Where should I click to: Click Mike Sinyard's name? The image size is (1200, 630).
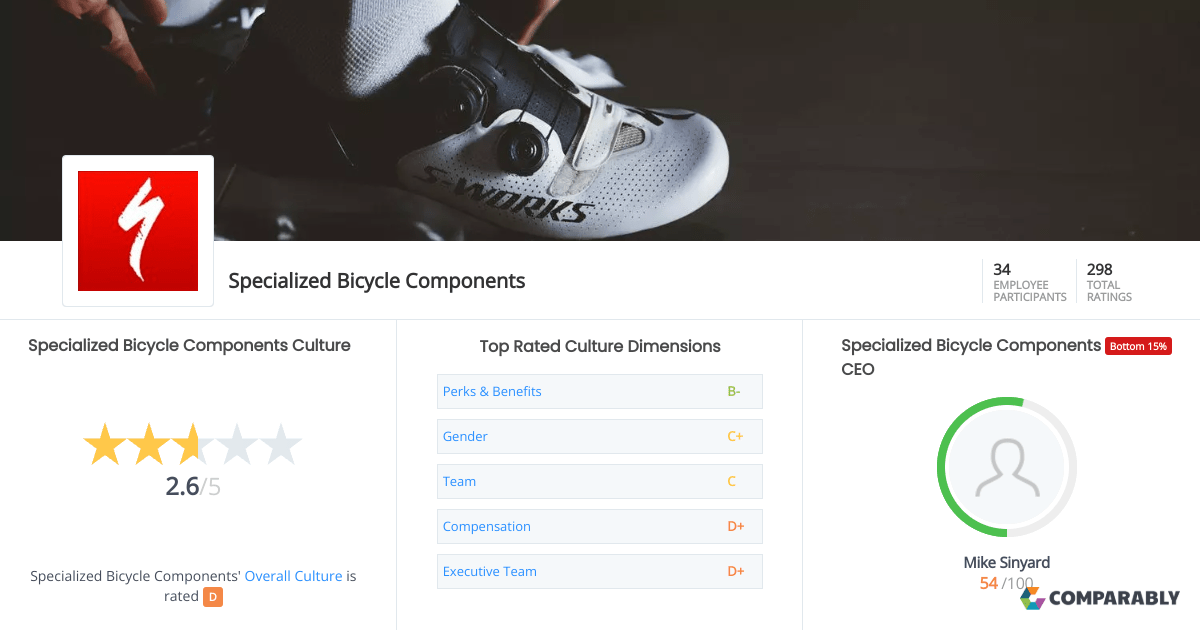(x=1007, y=562)
